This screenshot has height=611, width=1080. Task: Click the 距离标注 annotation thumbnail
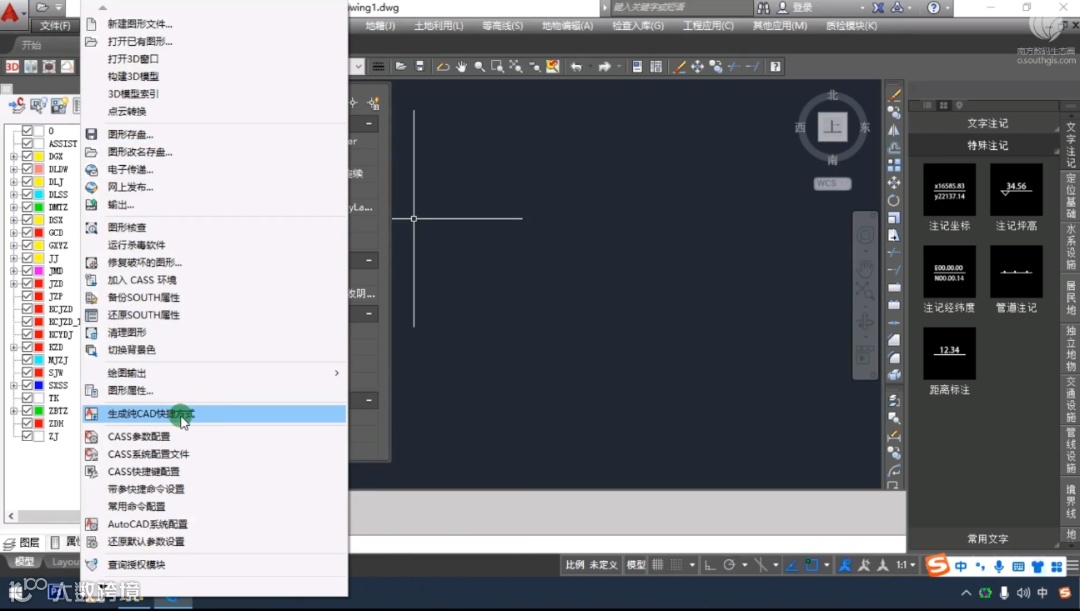click(949, 353)
